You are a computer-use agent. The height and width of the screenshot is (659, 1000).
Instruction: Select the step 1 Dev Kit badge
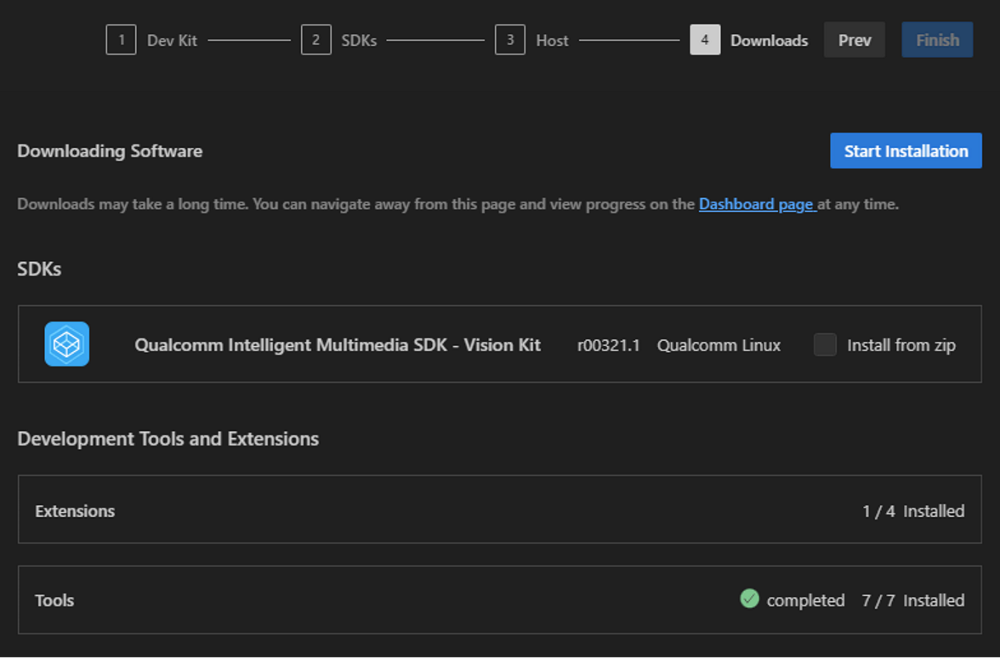click(120, 39)
